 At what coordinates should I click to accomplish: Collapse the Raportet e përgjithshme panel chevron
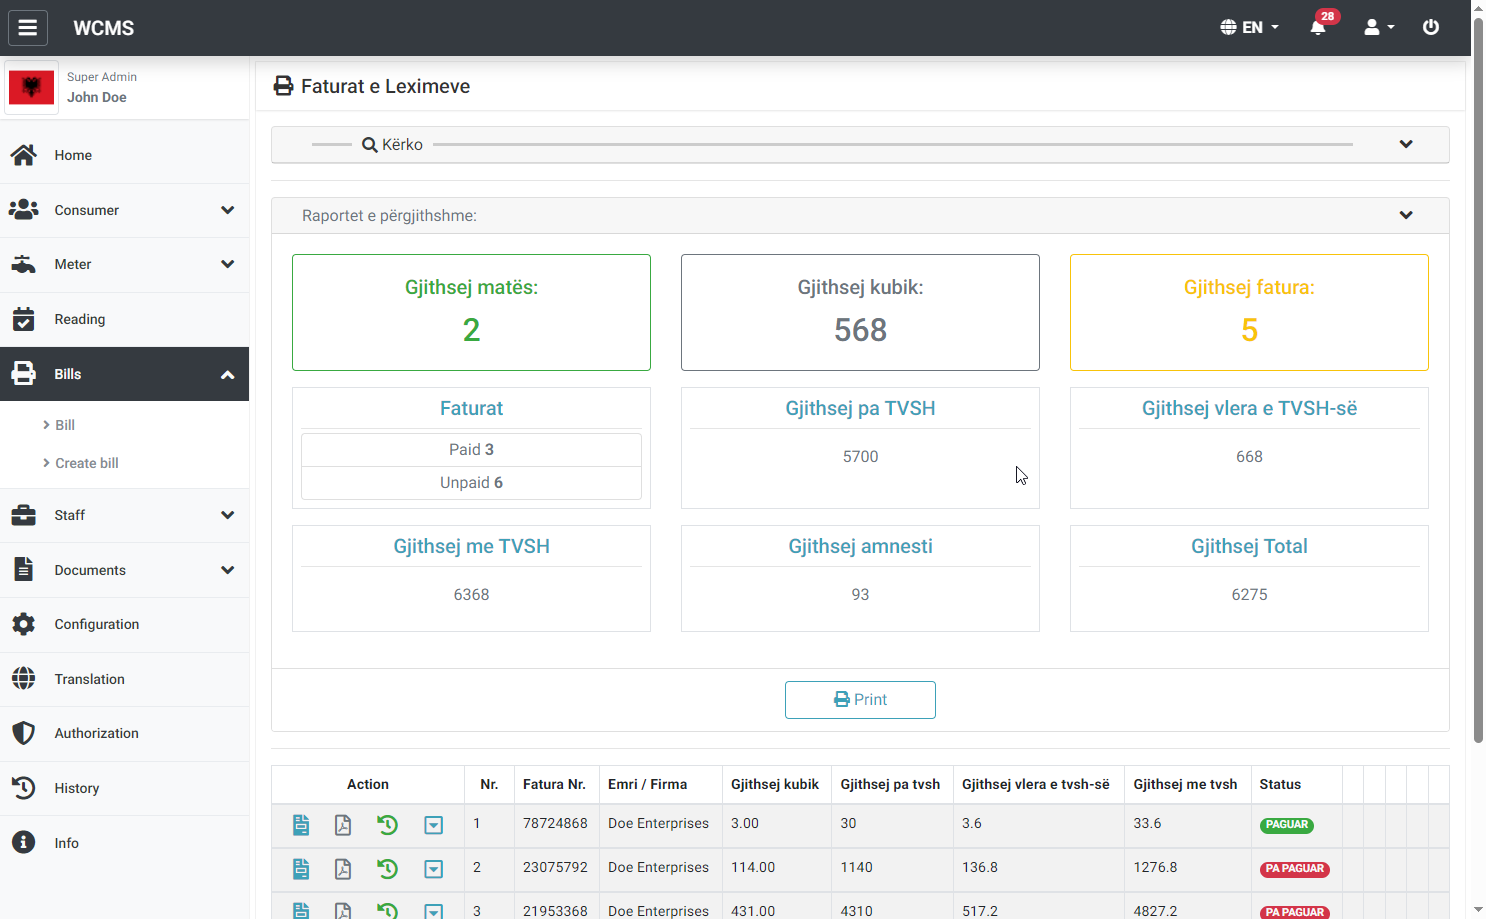coord(1406,215)
